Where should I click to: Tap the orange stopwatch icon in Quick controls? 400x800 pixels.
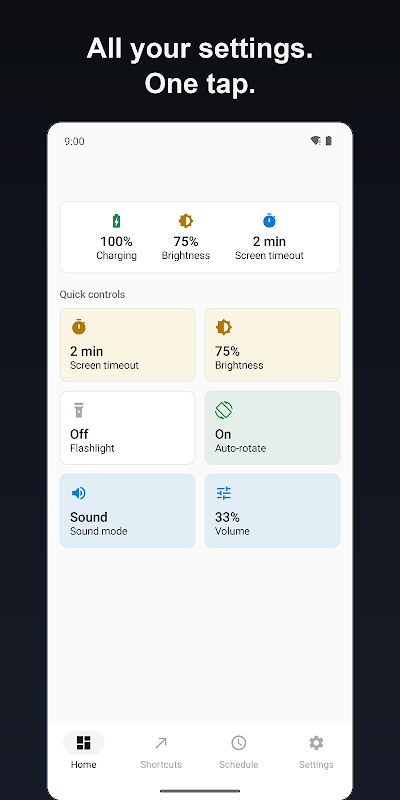[x=79, y=327]
